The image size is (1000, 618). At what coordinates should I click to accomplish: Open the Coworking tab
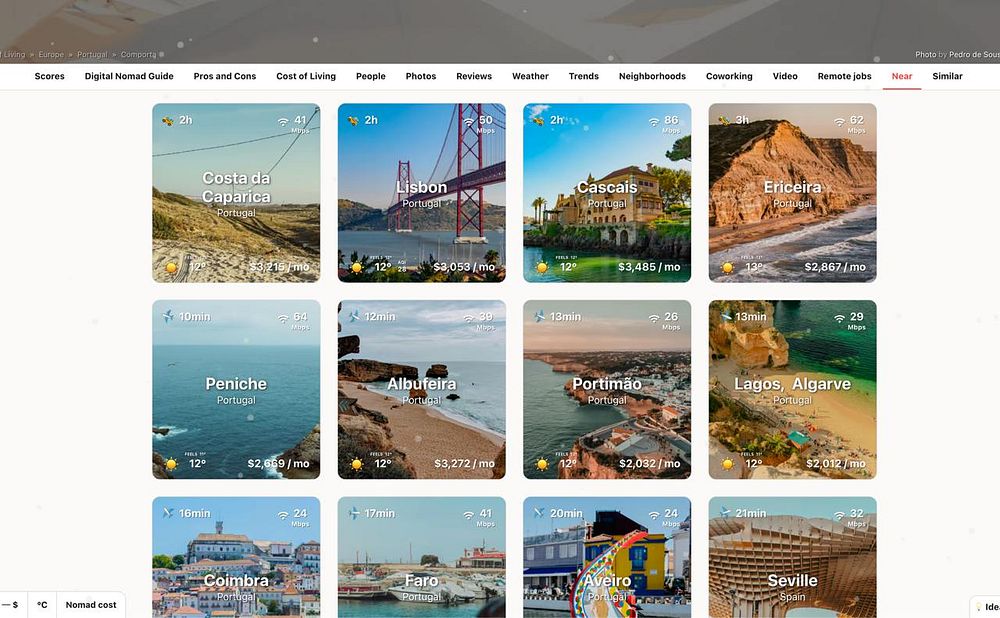[x=729, y=76]
